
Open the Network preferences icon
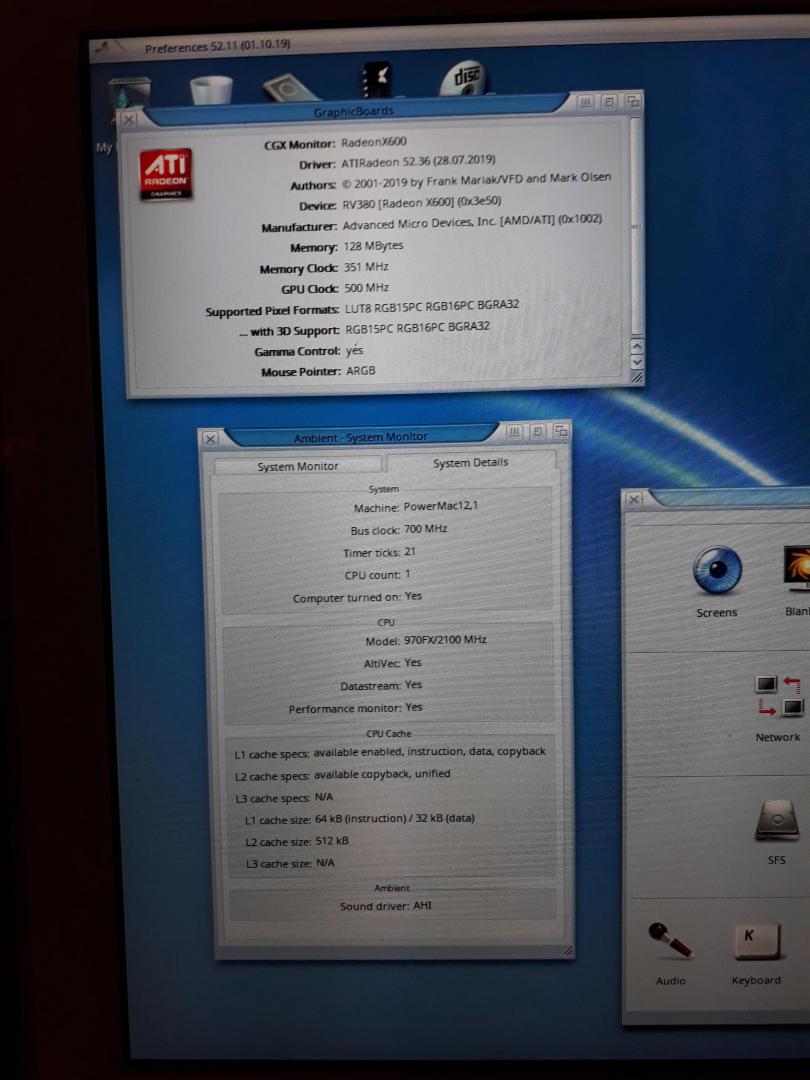click(778, 696)
